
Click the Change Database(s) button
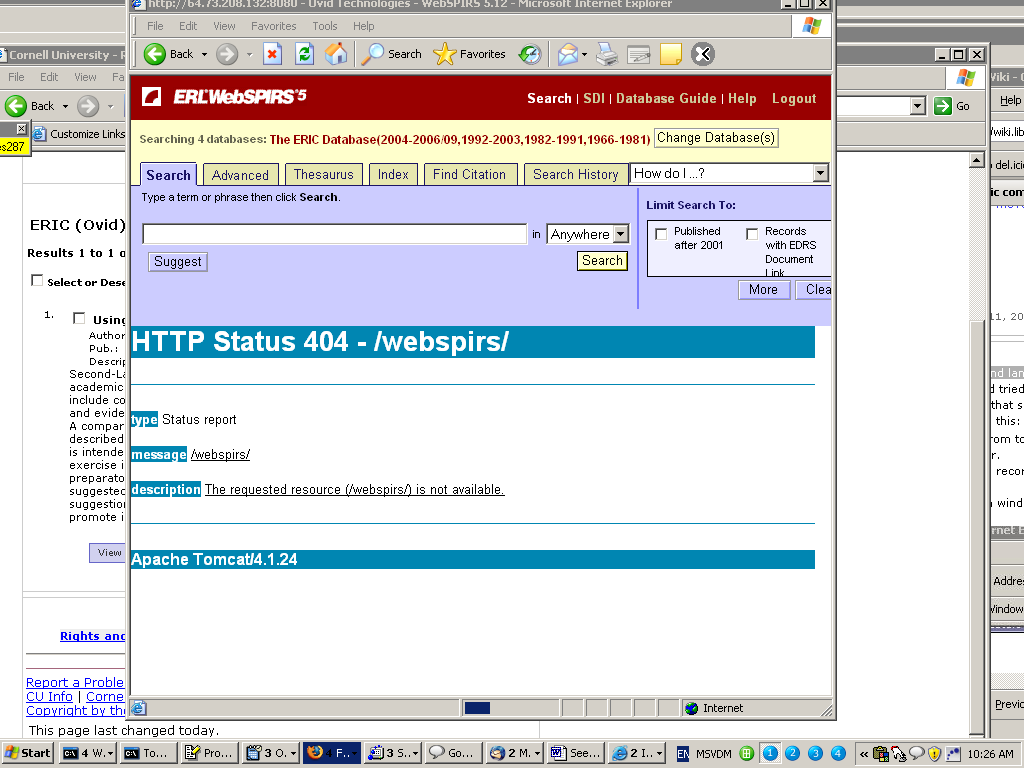click(716, 138)
